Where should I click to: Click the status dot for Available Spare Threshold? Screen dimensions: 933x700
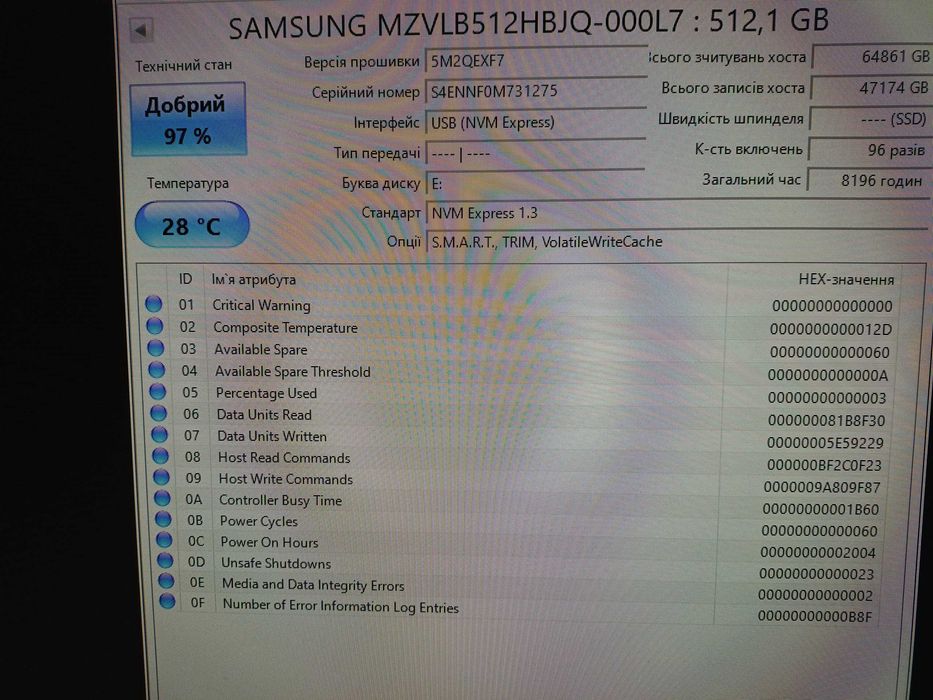(x=156, y=370)
